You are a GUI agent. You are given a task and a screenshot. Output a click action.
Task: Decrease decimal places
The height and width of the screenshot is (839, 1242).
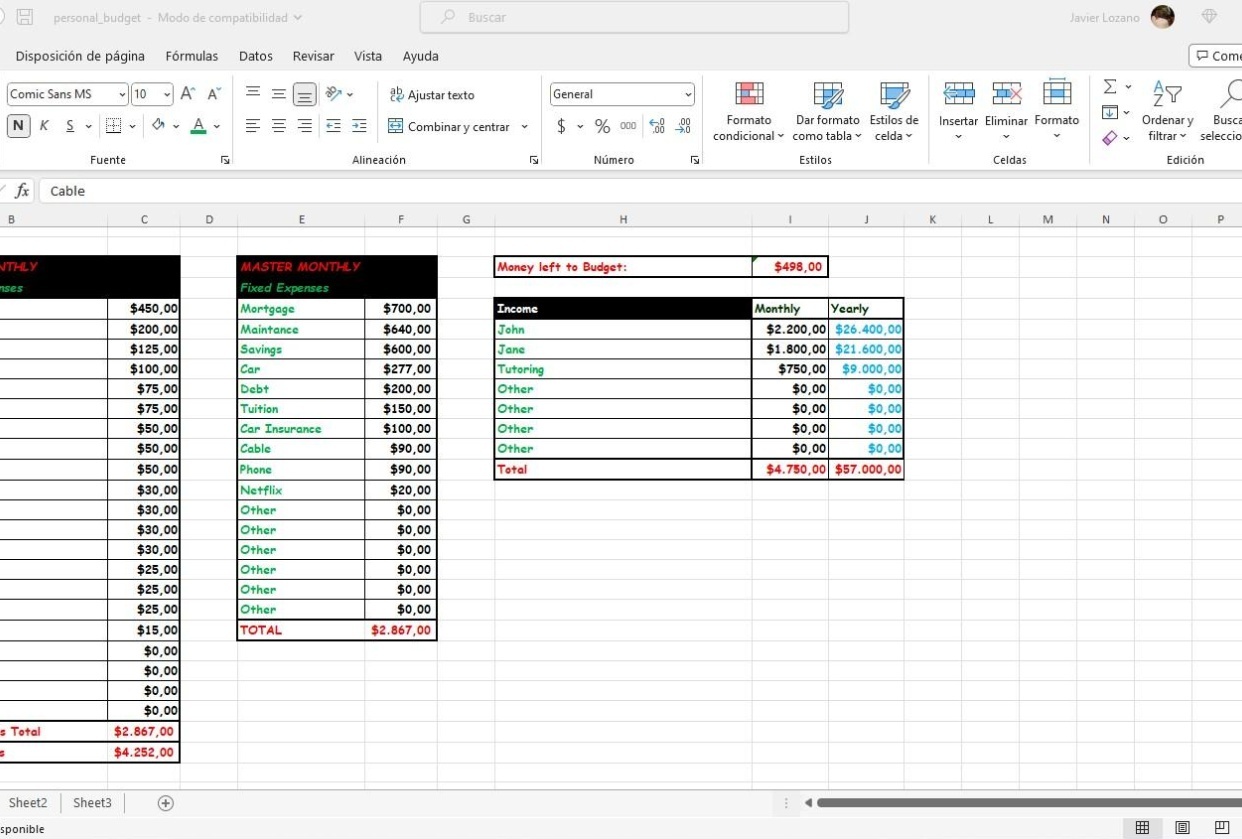point(684,126)
